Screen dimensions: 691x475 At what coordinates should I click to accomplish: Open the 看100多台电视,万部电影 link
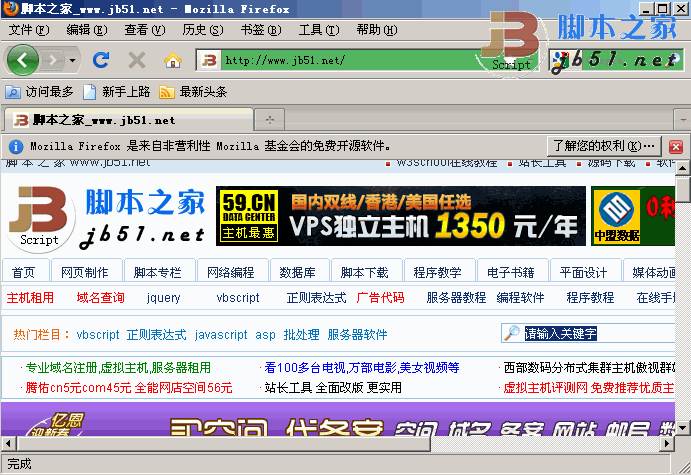[362, 367]
